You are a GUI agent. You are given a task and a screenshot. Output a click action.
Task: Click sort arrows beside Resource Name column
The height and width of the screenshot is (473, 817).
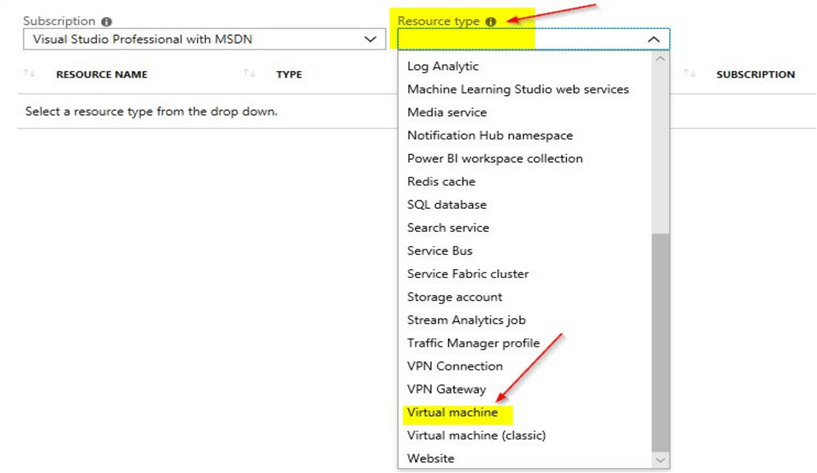pyautogui.click(x=29, y=74)
